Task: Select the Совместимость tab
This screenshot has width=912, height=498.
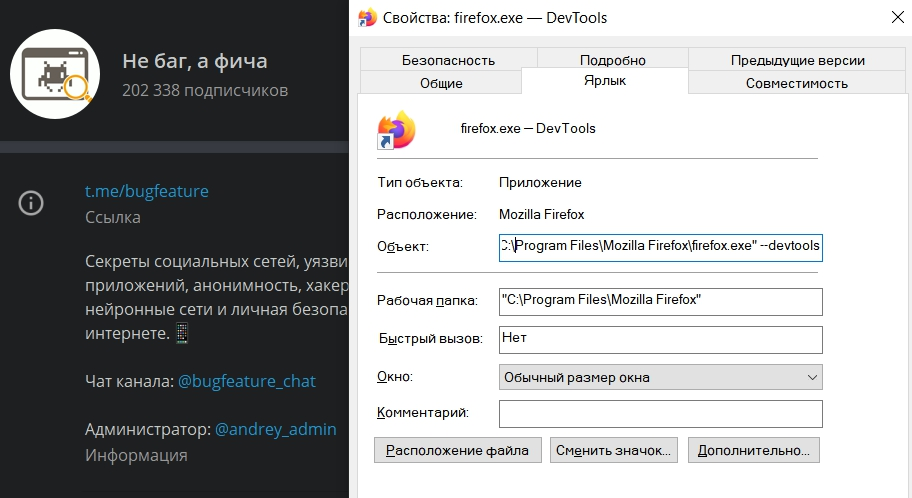Action: click(x=796, y=83)
